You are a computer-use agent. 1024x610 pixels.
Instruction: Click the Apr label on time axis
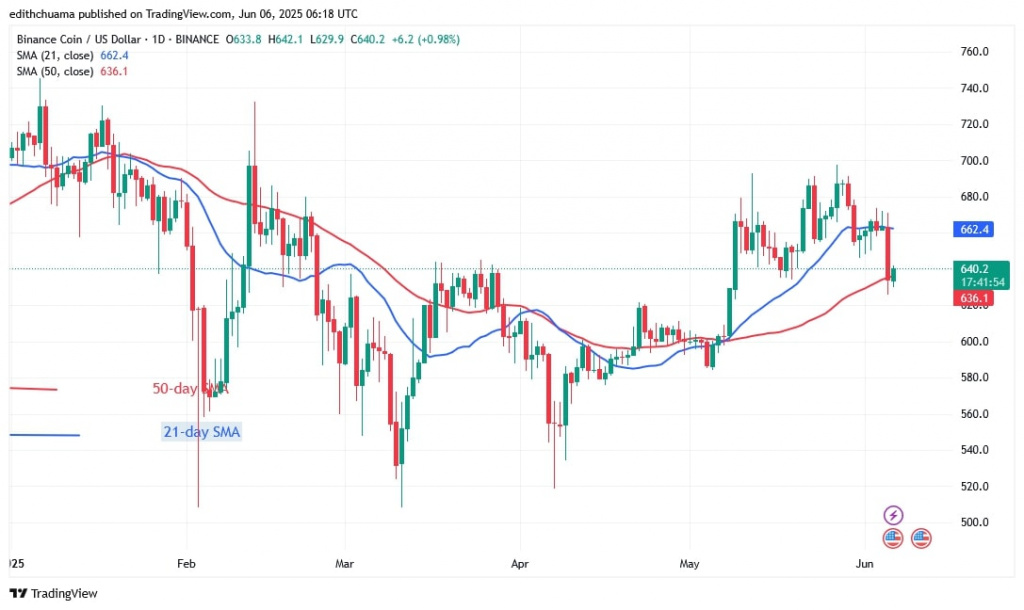click(x=517, y=564)
